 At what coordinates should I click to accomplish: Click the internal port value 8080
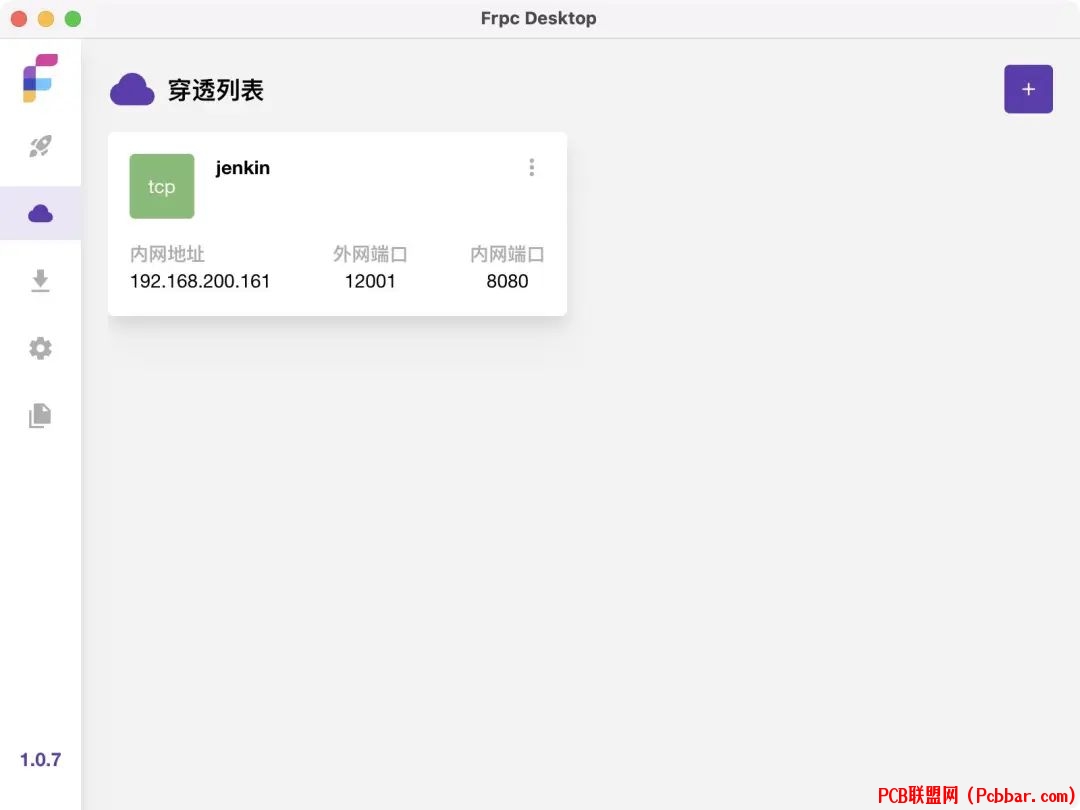pyautogui.click(x=507, y=281)
